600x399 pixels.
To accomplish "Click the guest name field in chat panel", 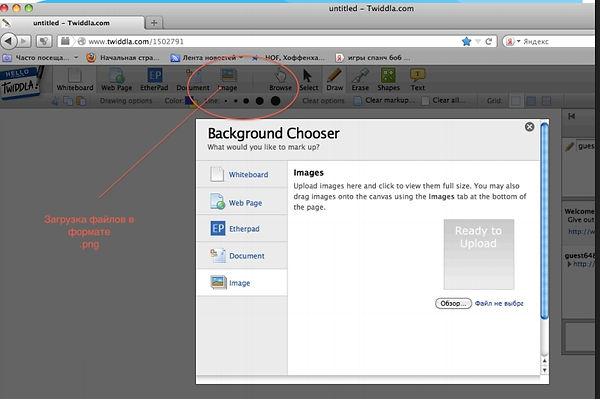I will point(586,146).
